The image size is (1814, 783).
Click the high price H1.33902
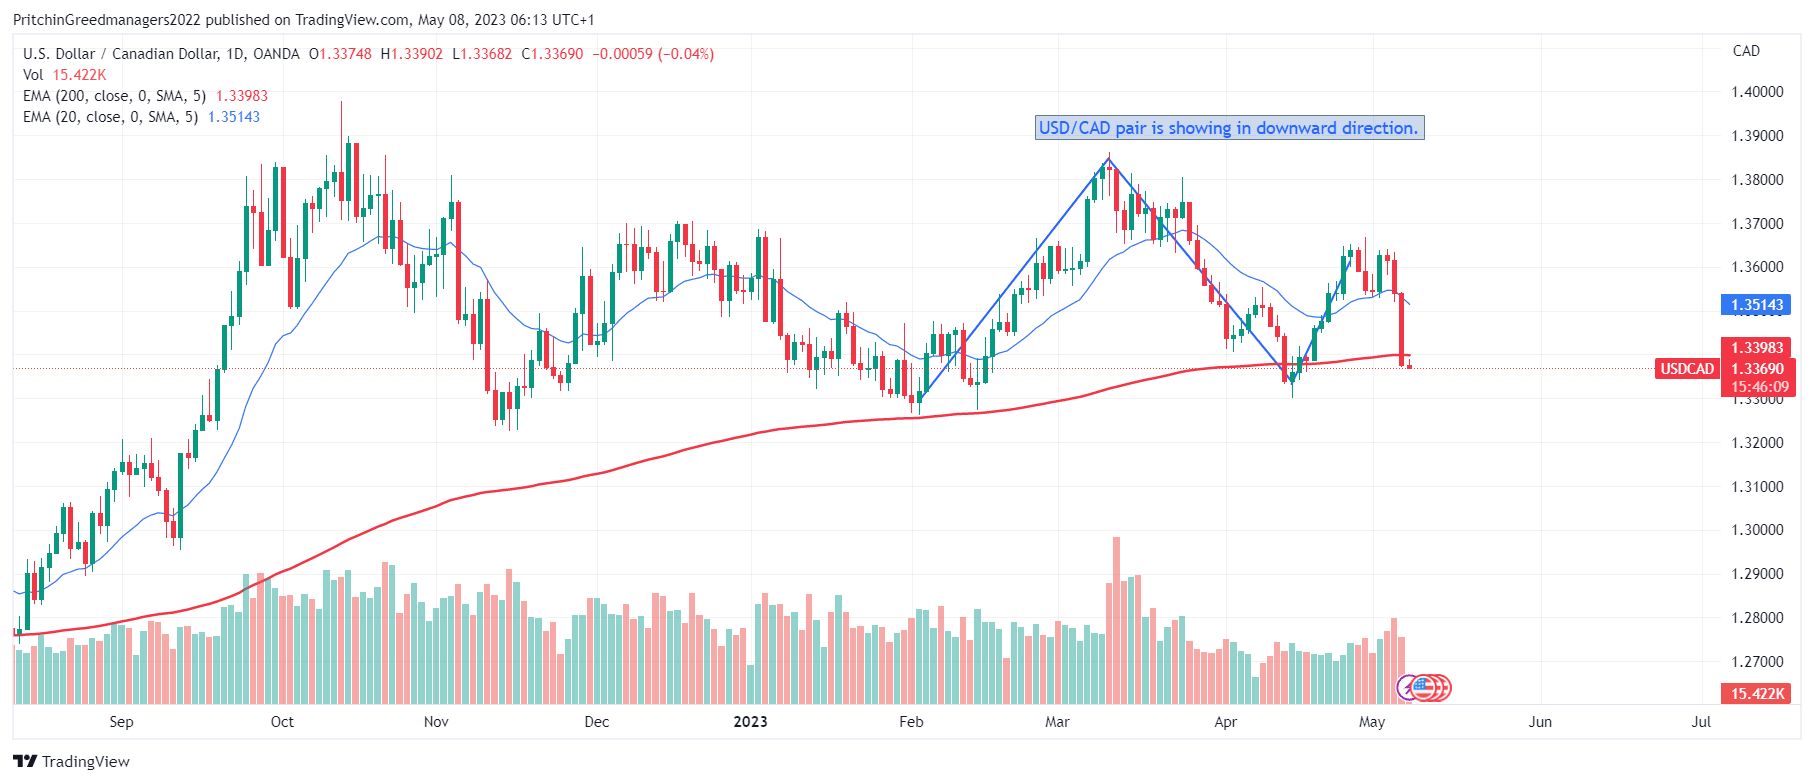[x=411, y=54]
